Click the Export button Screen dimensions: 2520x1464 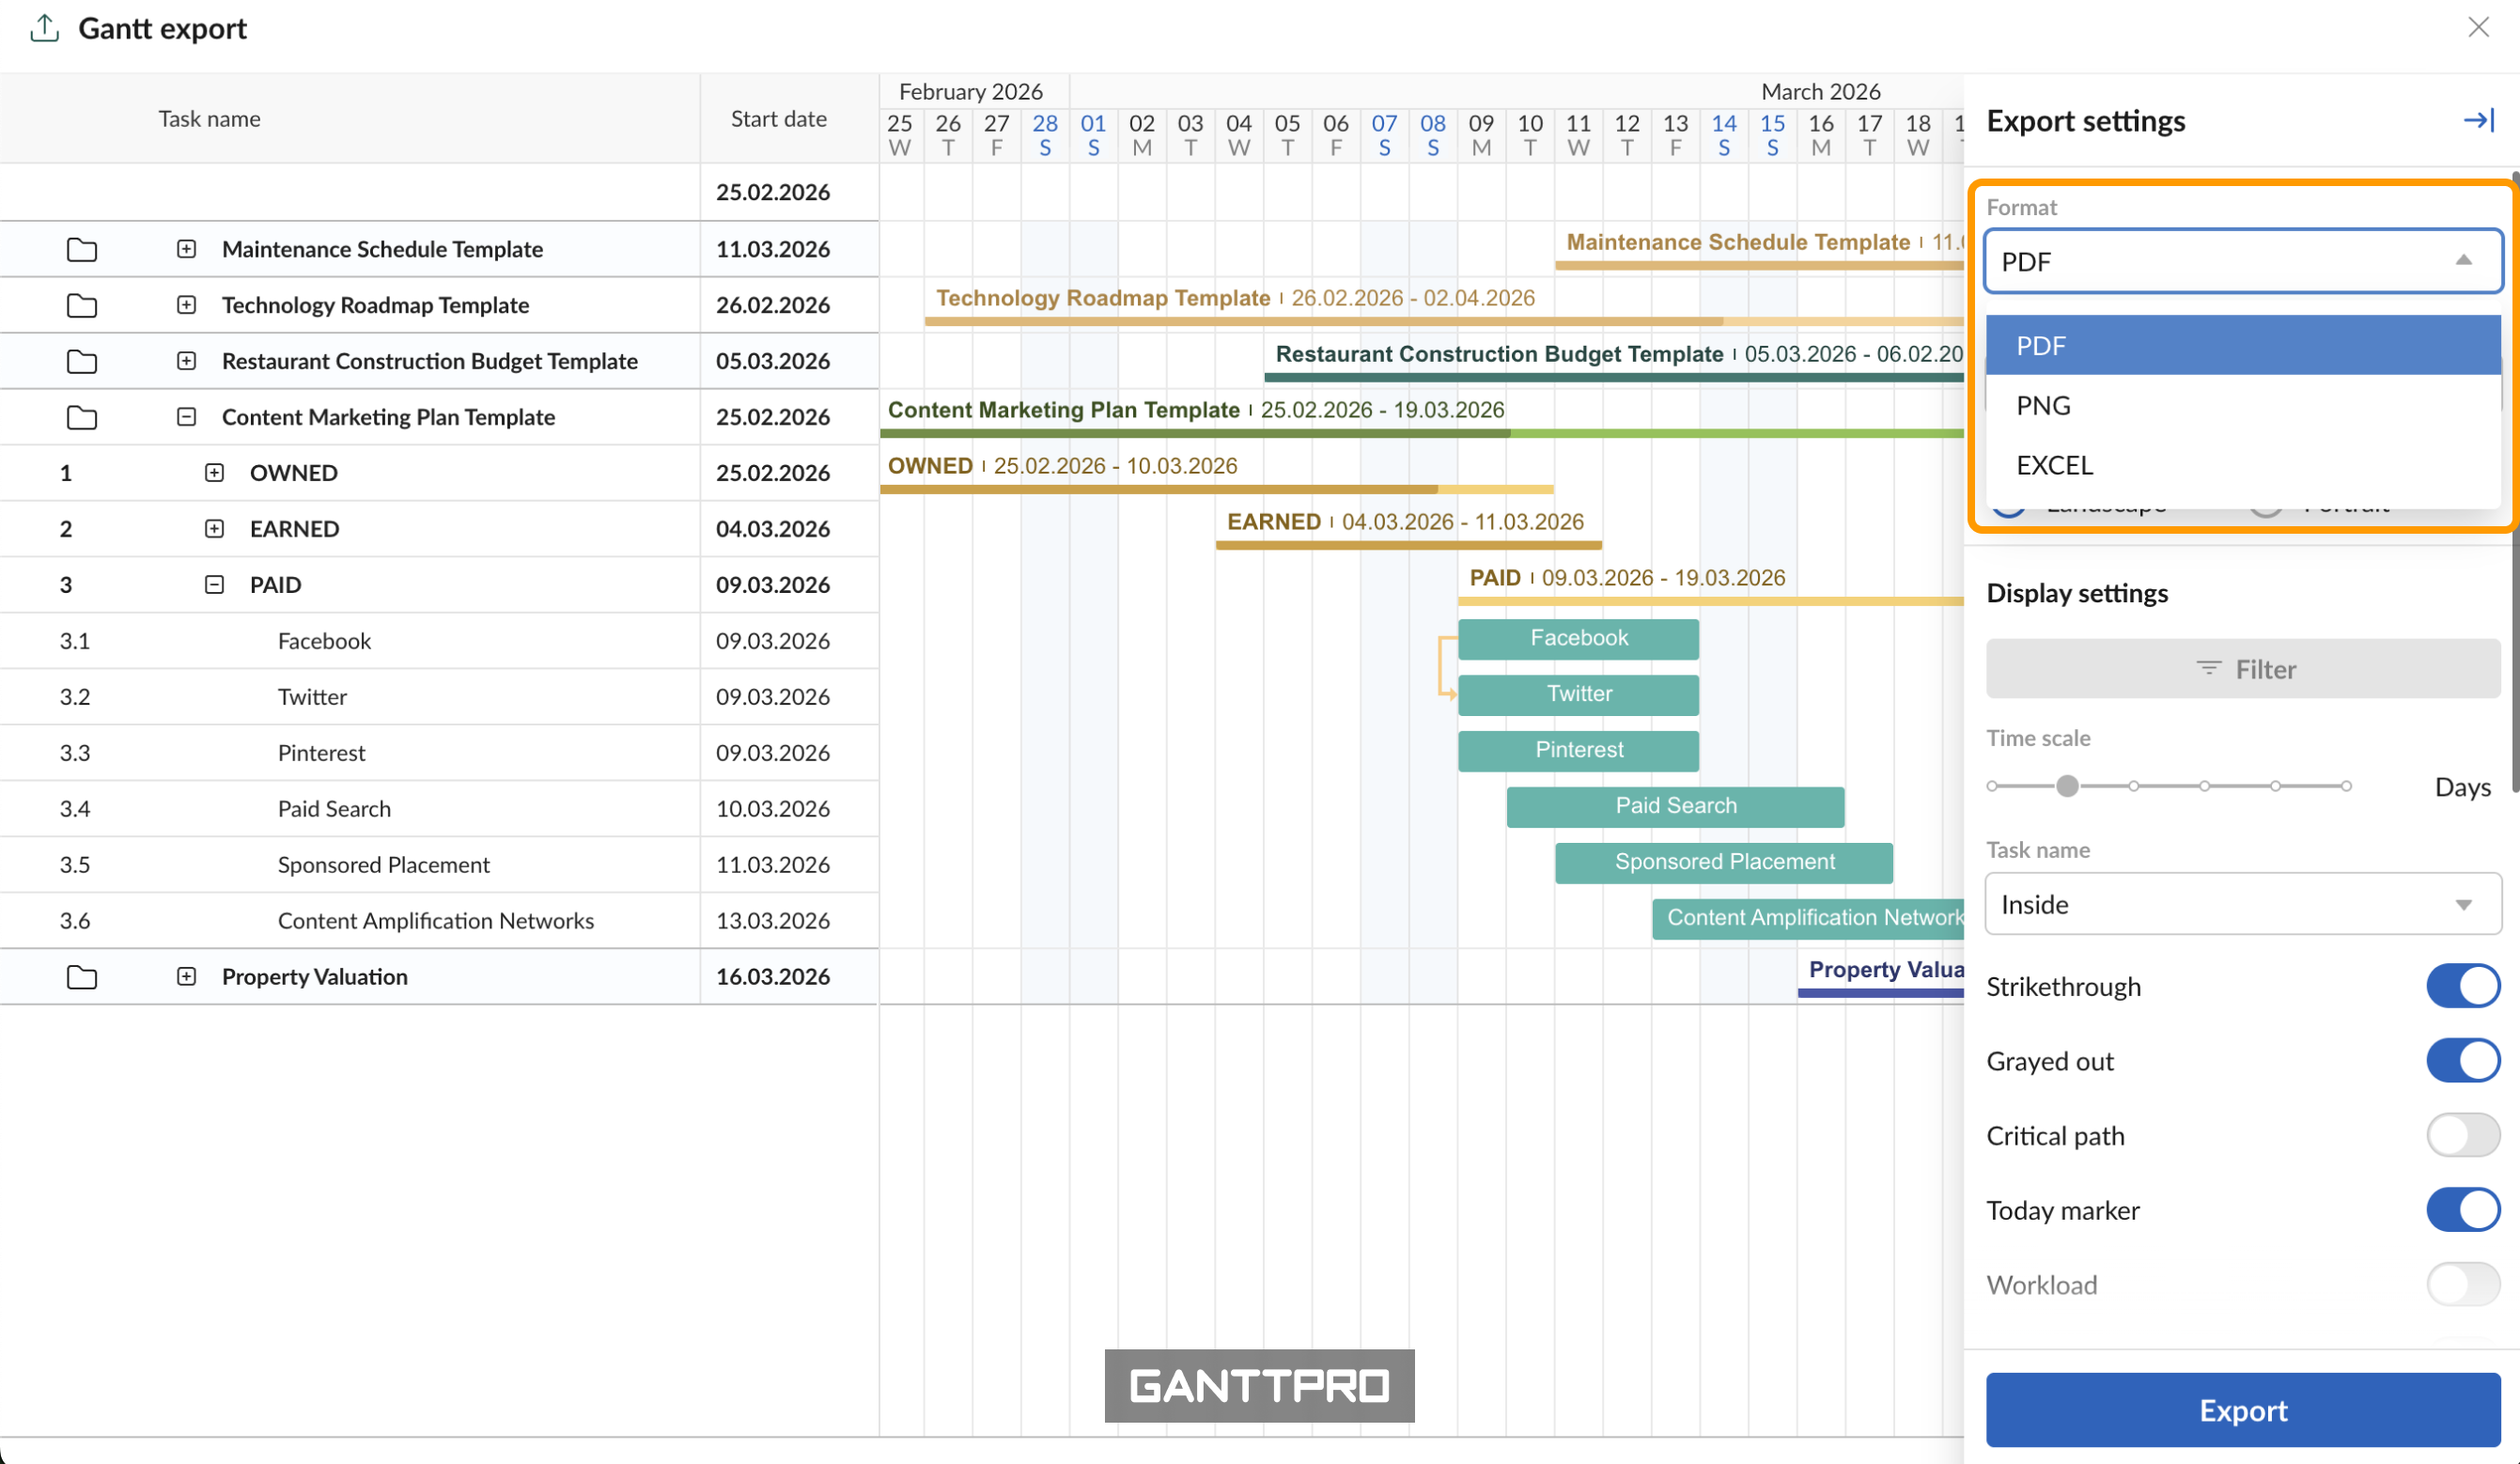tap(2242, 1410)
